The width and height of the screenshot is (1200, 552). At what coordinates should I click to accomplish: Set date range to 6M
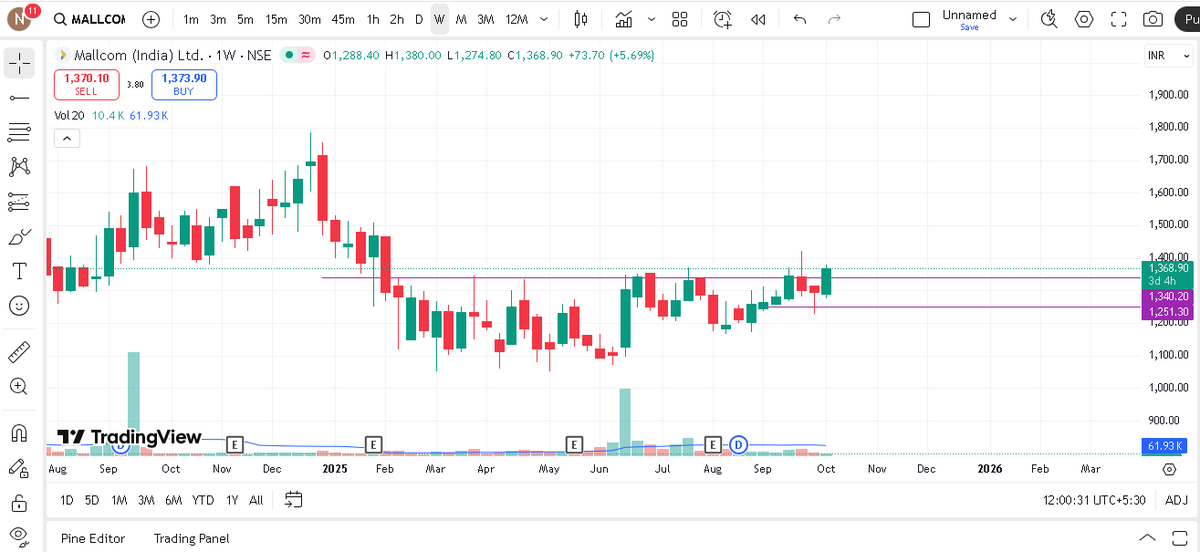coord(174,500)
